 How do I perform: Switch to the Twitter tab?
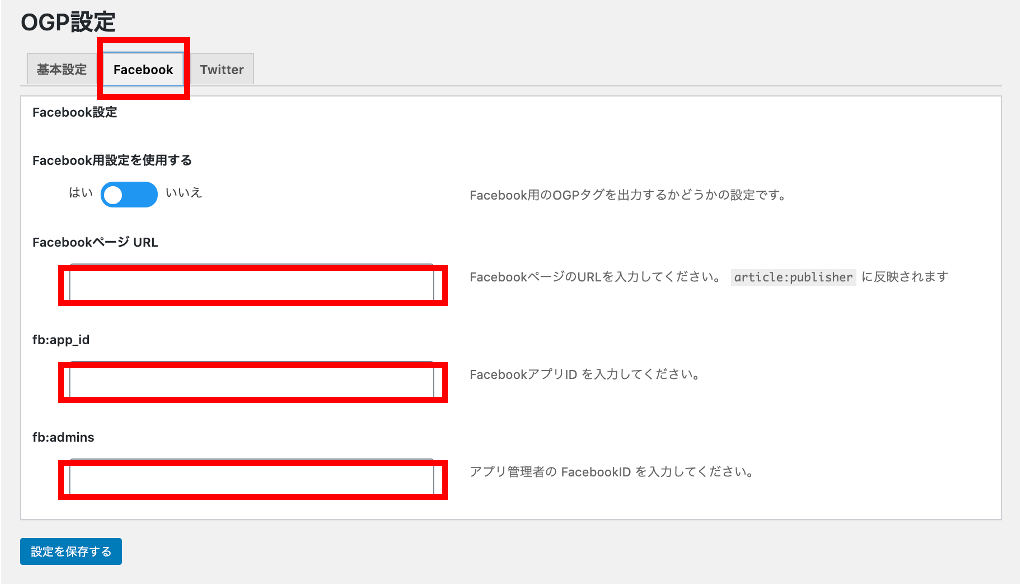pos(221,69)
